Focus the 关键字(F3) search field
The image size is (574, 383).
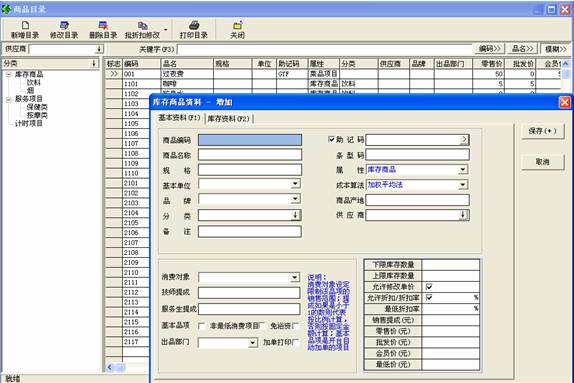325,49
